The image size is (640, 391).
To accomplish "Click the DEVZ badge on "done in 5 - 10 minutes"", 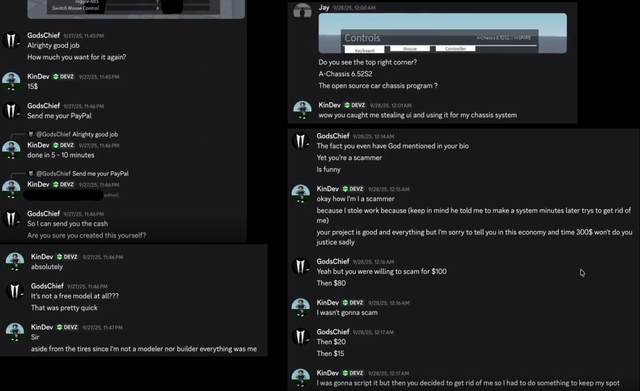I will (63, 145).
